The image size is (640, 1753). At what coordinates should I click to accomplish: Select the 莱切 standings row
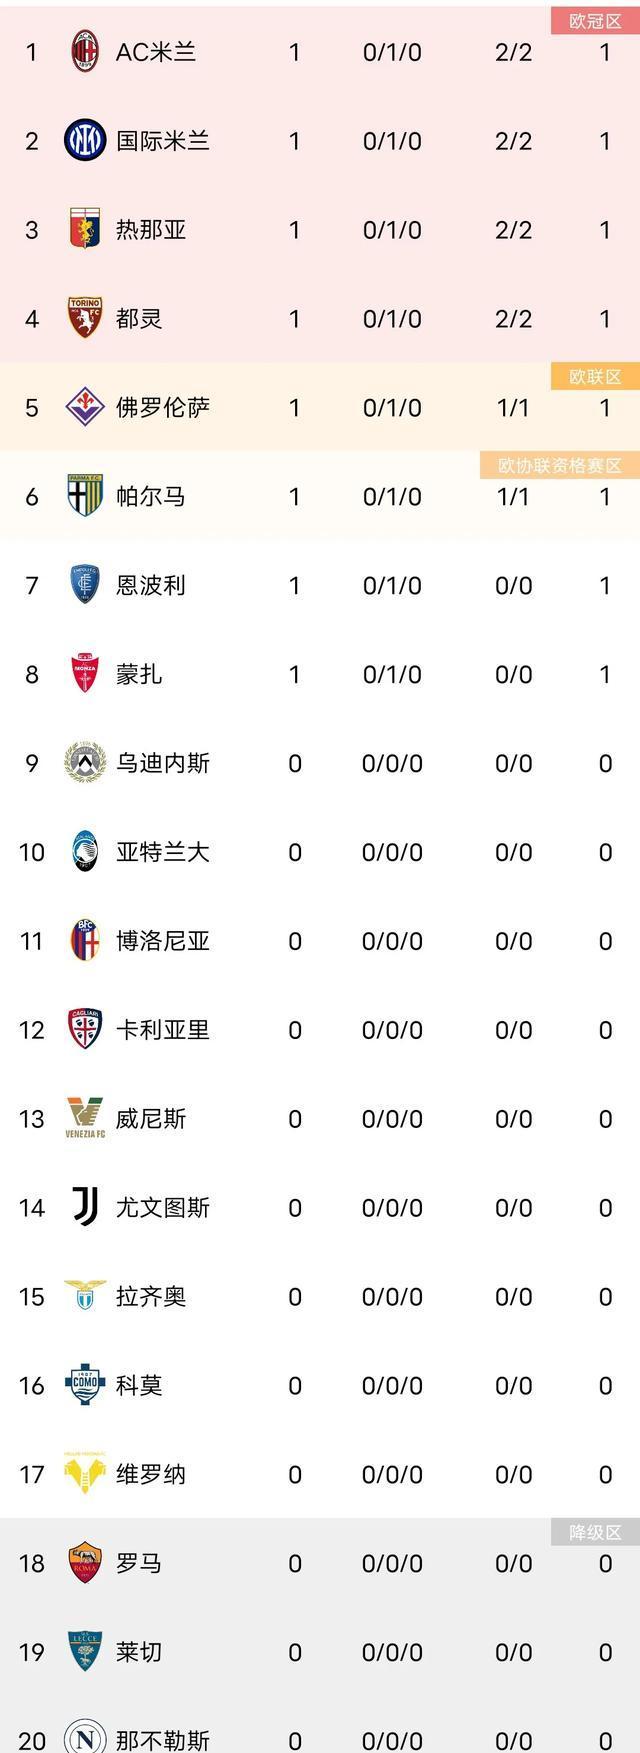(x=320, y=1652)
